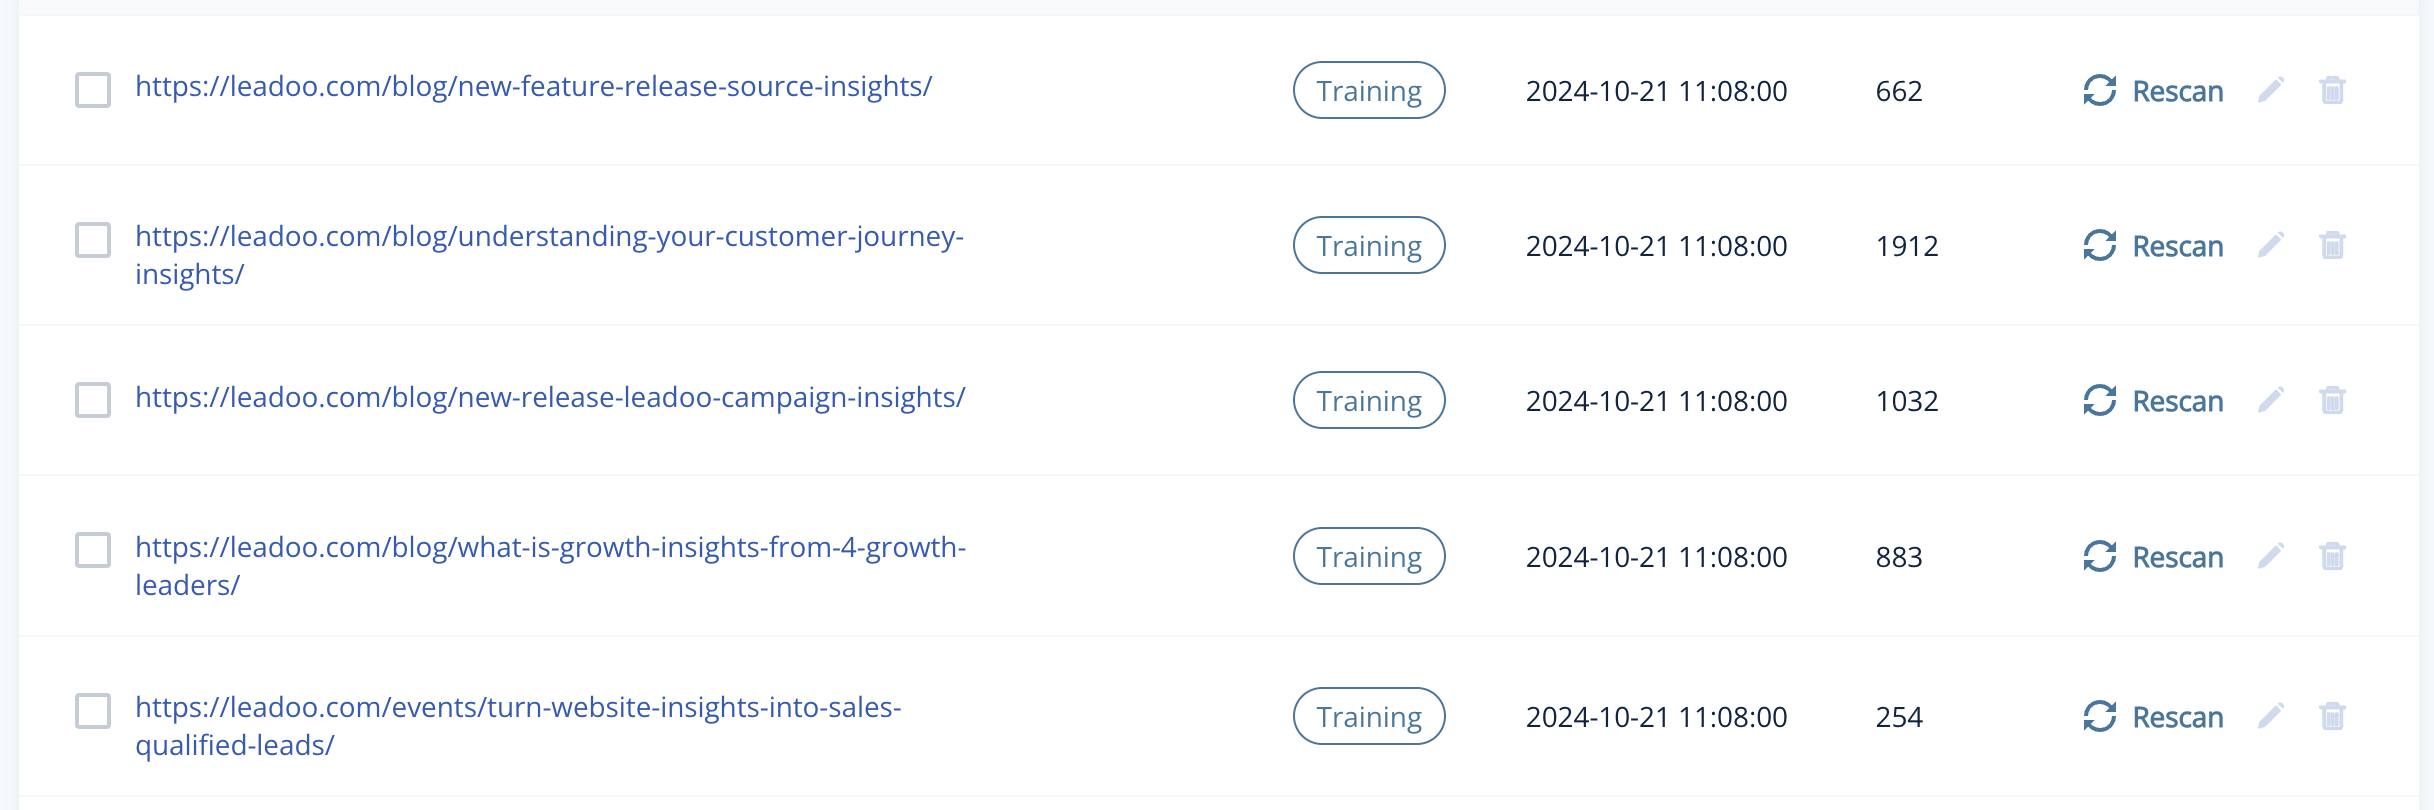
Task: Click Rescan text label on the campaign-insights row
Action: pyautogui.click(x=2178, y=400)
